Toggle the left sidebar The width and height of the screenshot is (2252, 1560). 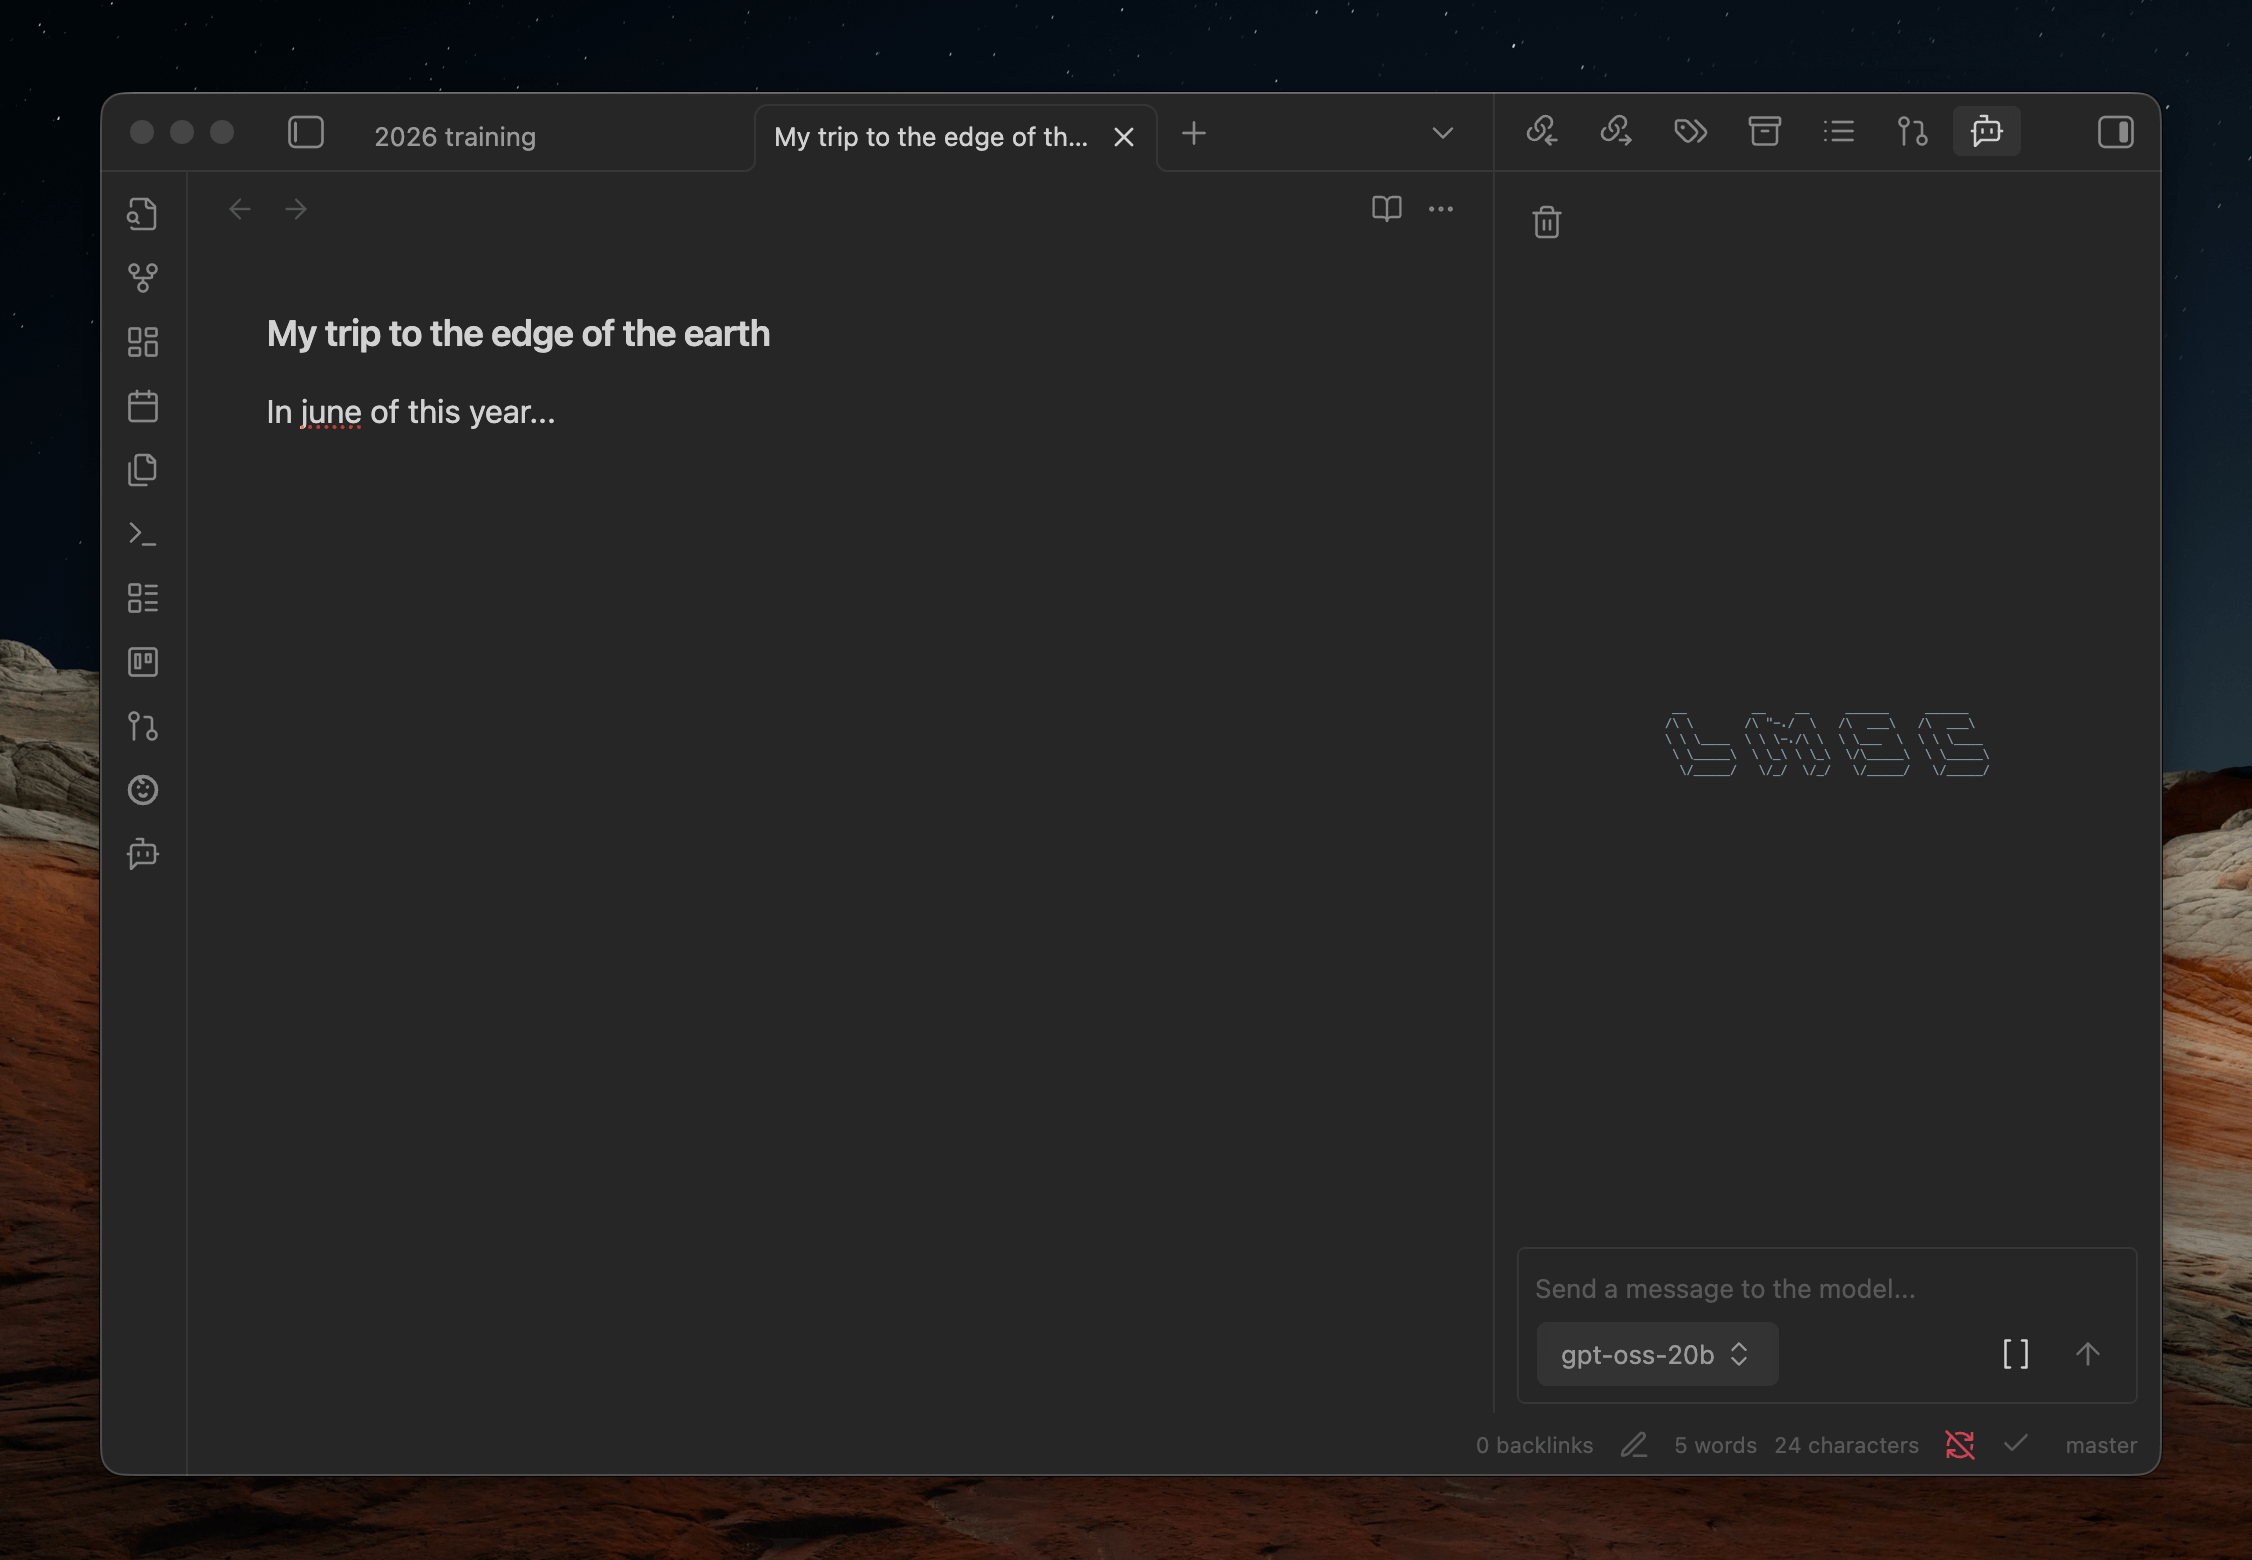click(x=306, y=132)
